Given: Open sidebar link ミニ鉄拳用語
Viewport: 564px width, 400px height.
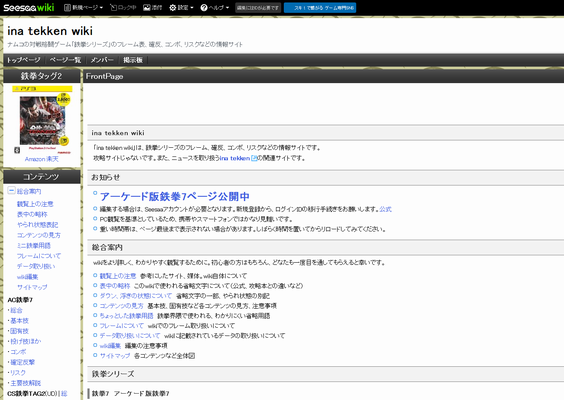Looking at the screenshot, I should [x=34, y=246].
